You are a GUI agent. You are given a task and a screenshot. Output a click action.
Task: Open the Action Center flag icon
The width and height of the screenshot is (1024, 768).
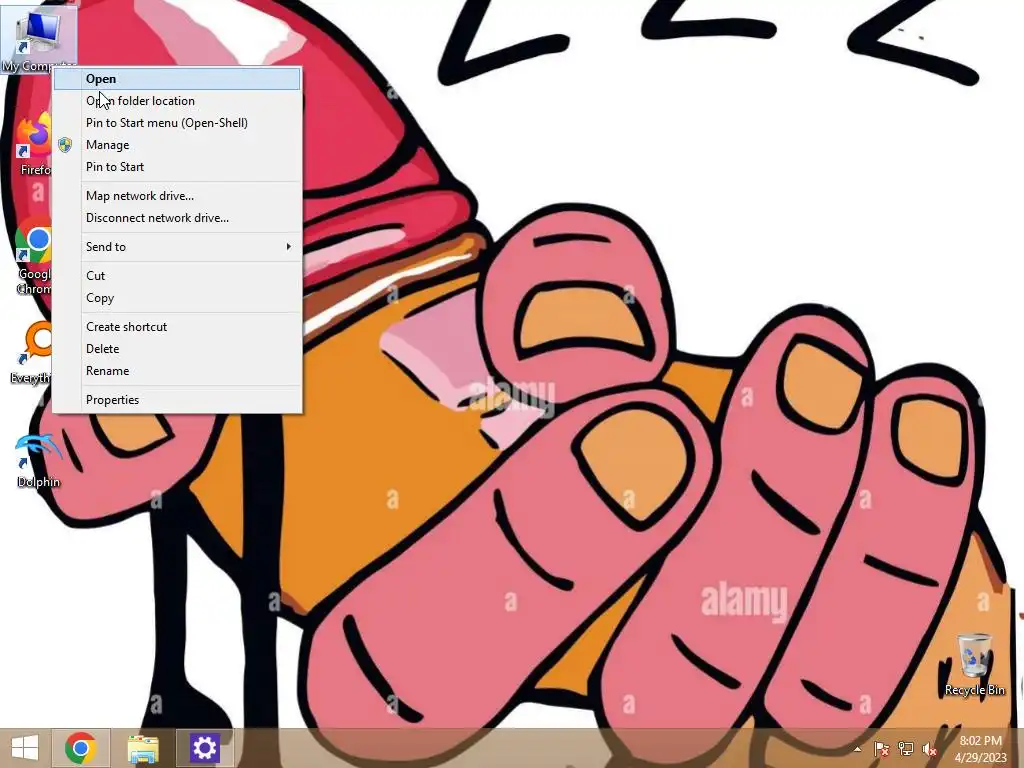[x=881, y=749]
